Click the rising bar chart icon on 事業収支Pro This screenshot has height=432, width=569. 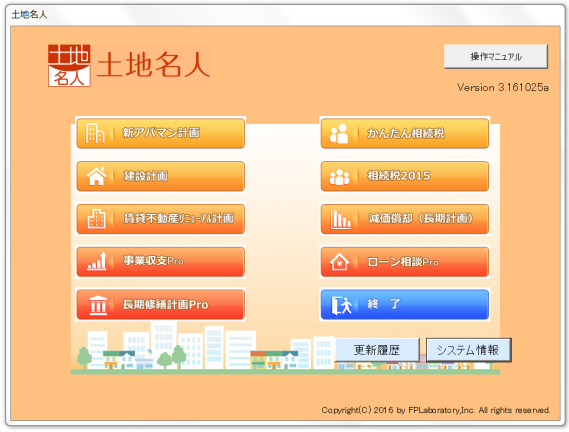tap(97, 261)
